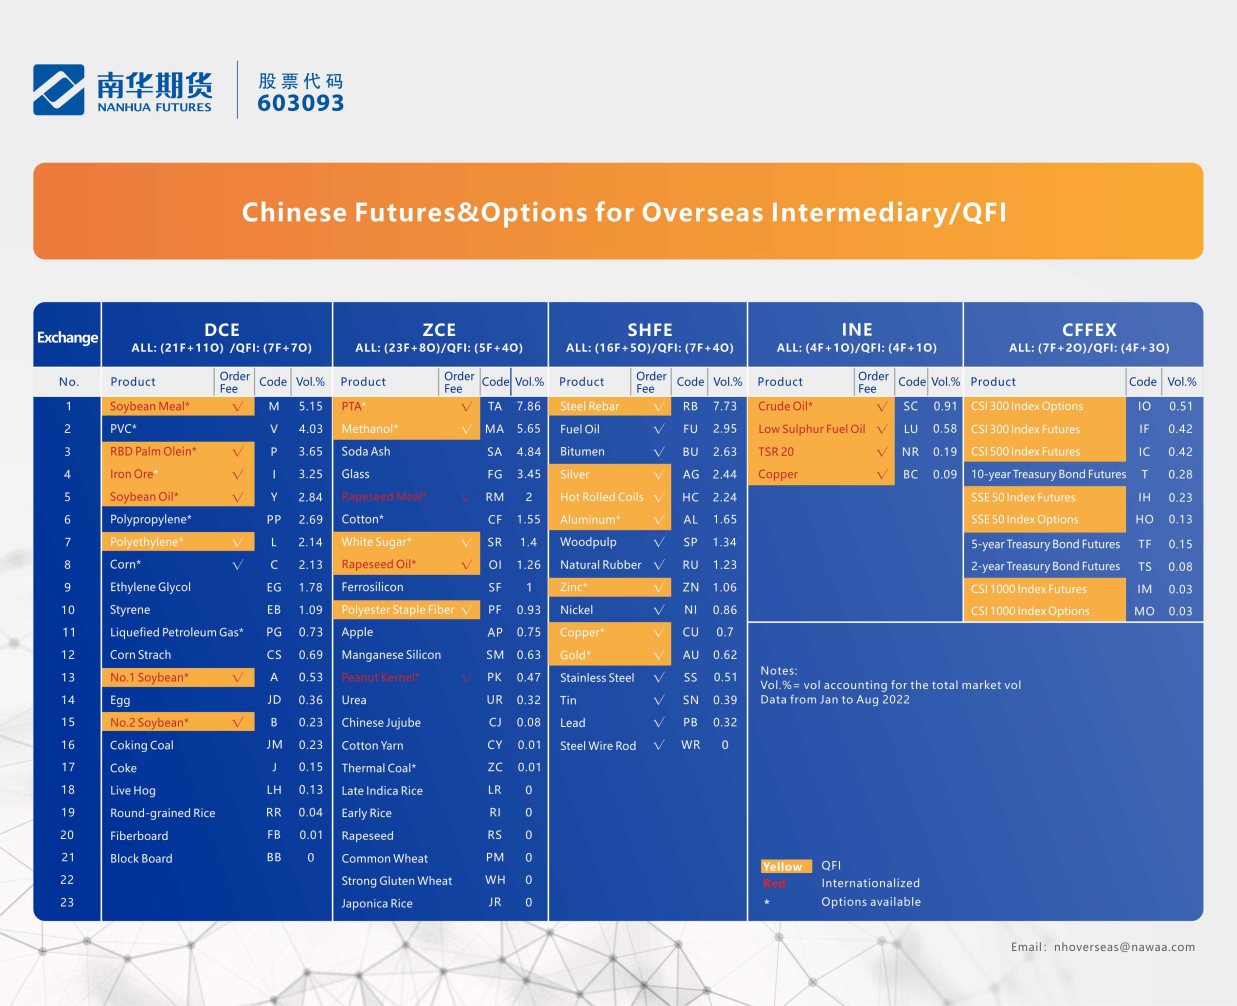Click the Soybean Meal* product cell
Screen dimensions: 1237x1006
(178, 407)
